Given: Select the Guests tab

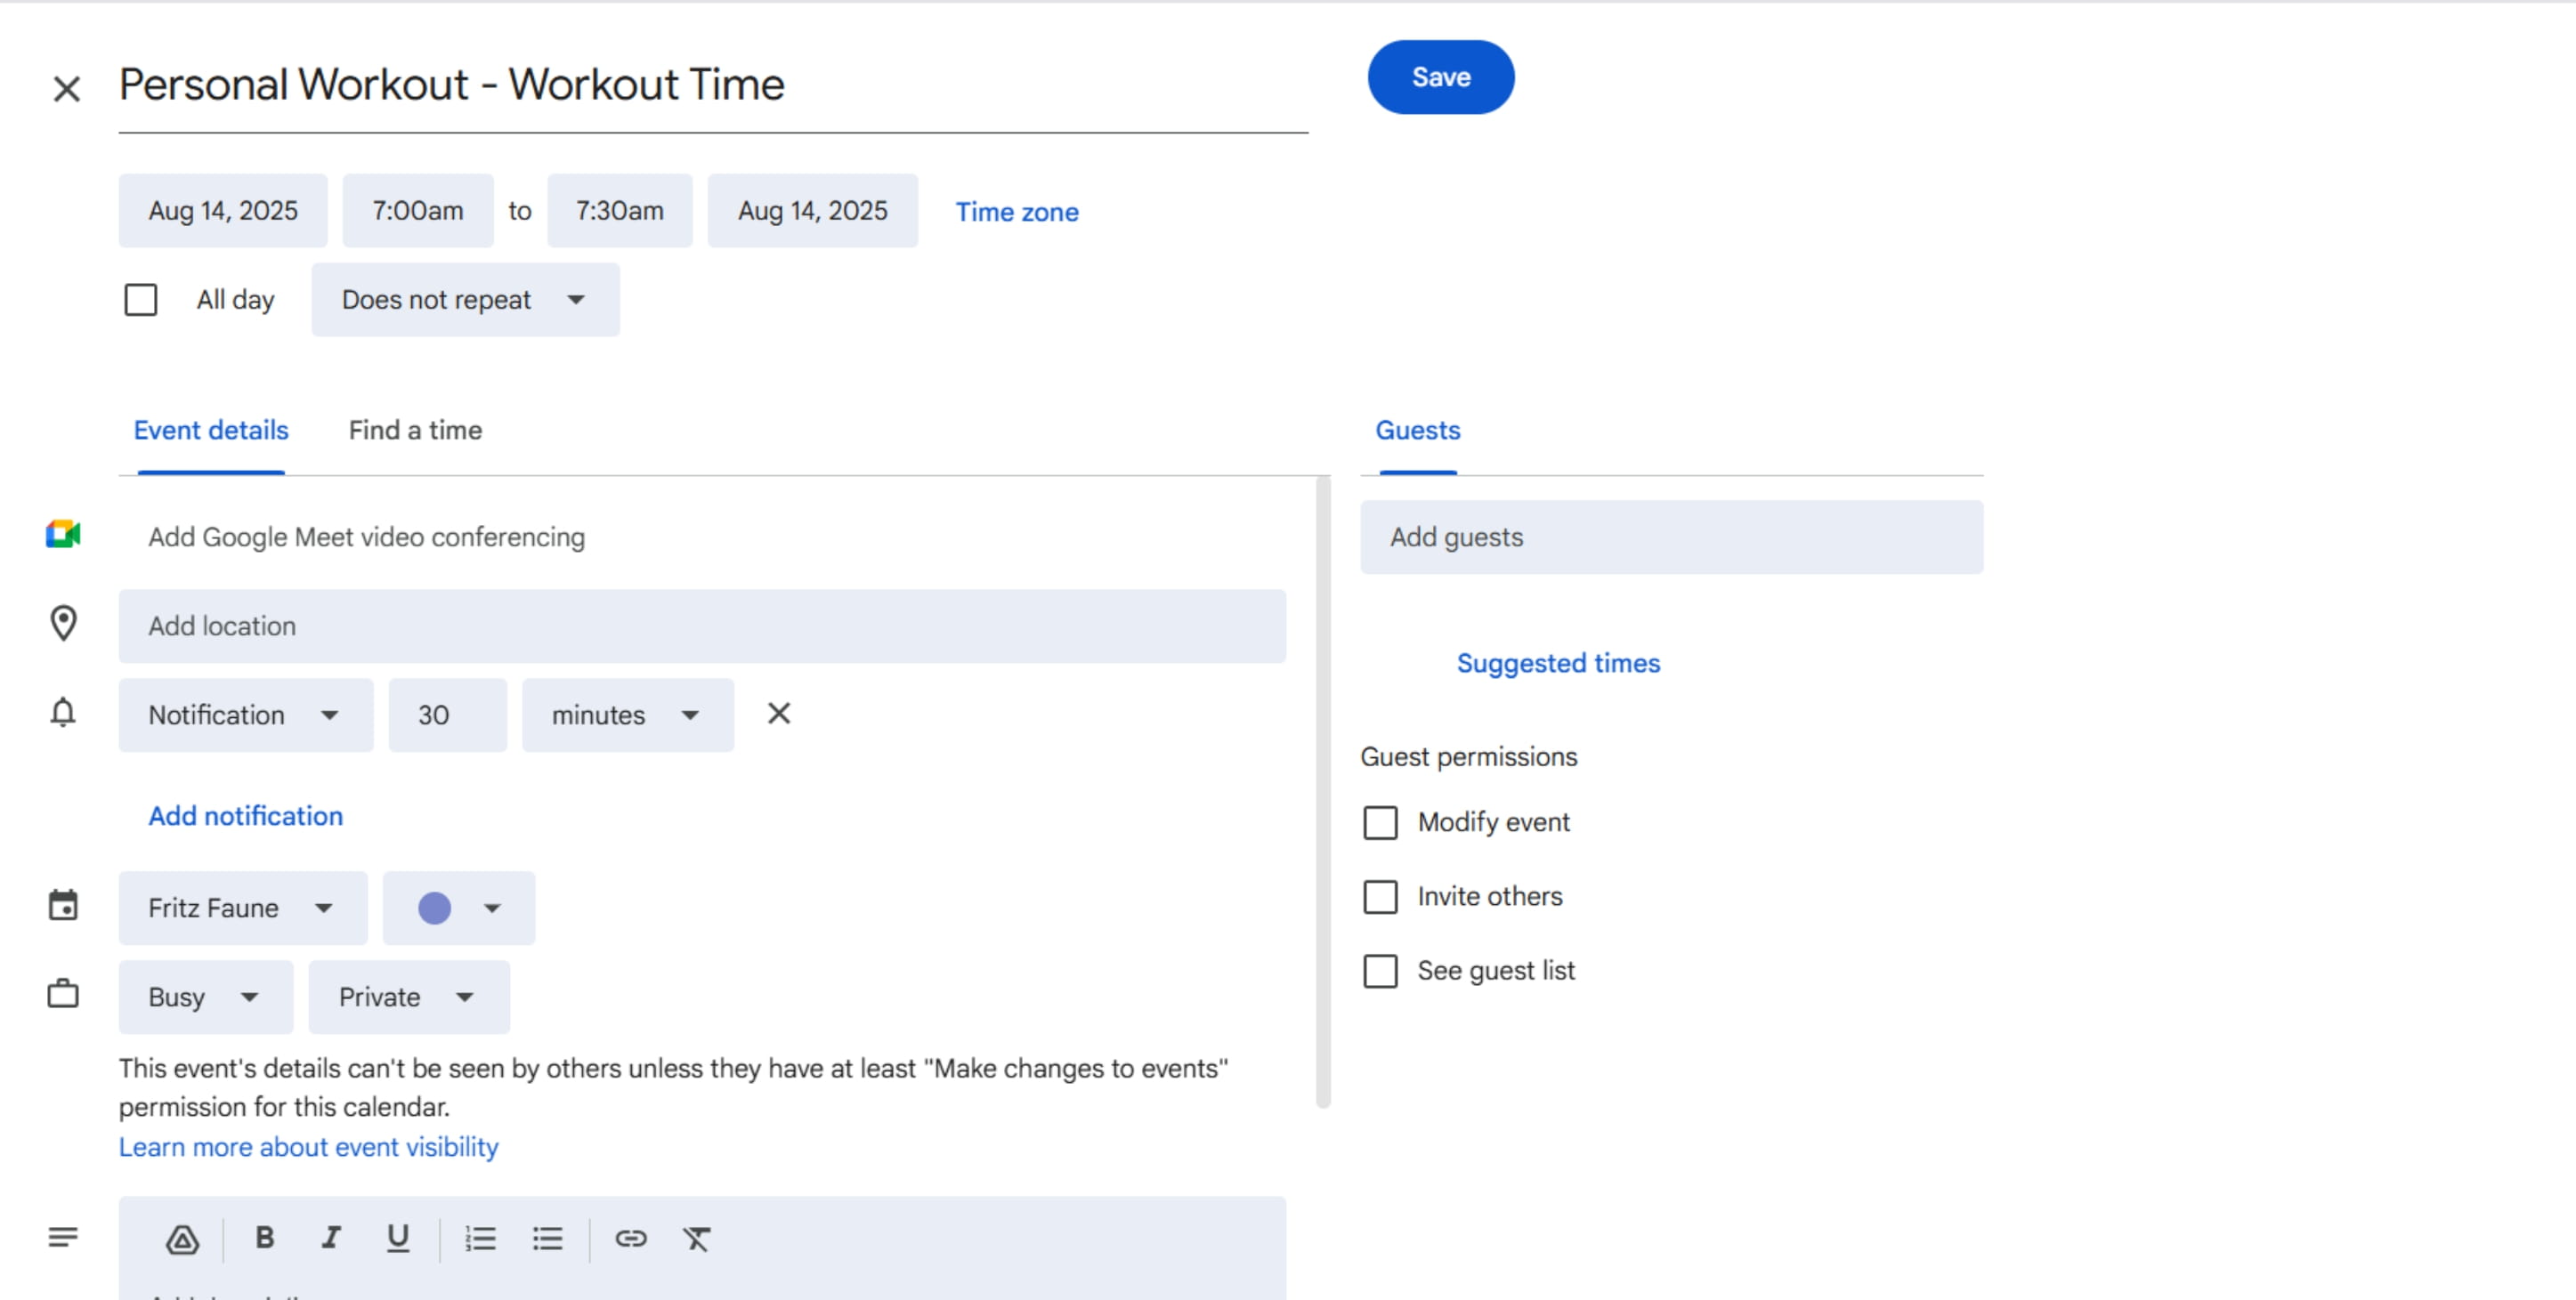Looking at the screenshot, I should coord(1417,430).
